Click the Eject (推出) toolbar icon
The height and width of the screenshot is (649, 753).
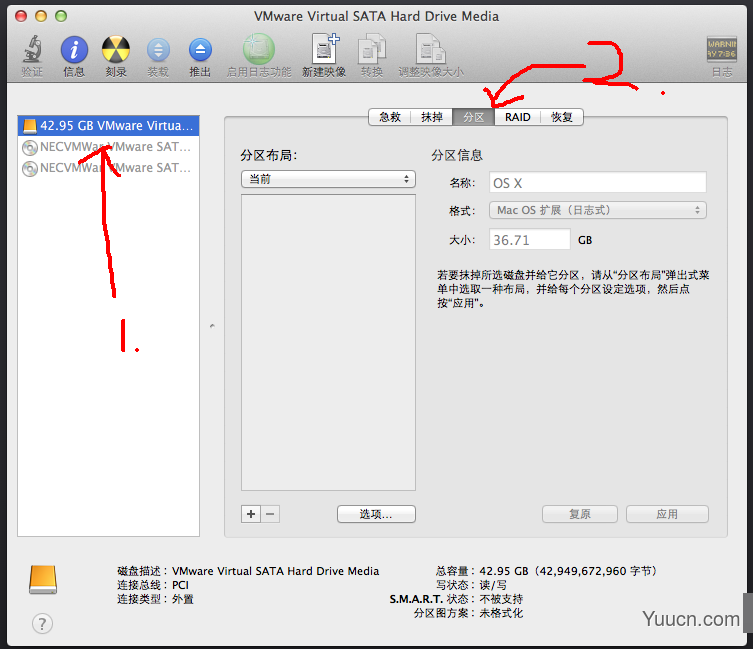click(200, 50)
